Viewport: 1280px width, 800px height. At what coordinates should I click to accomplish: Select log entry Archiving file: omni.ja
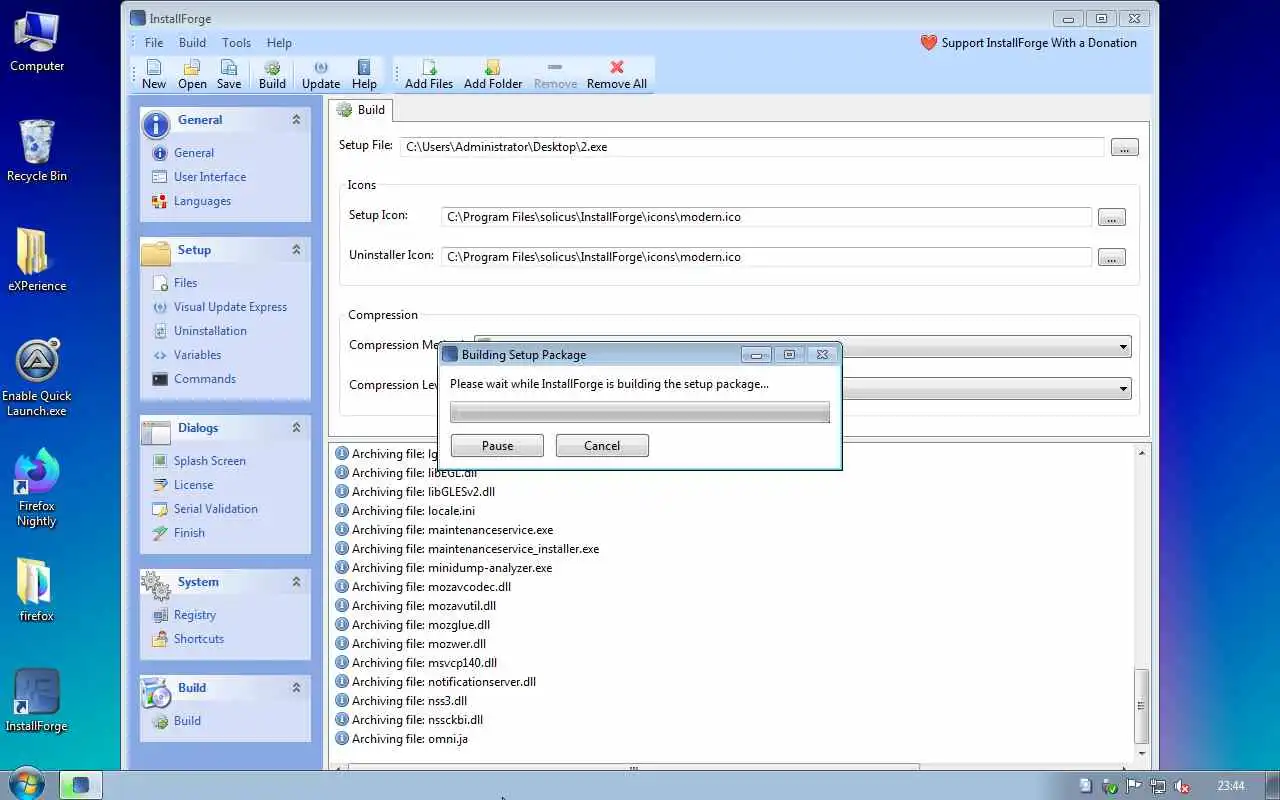[402, 739]
